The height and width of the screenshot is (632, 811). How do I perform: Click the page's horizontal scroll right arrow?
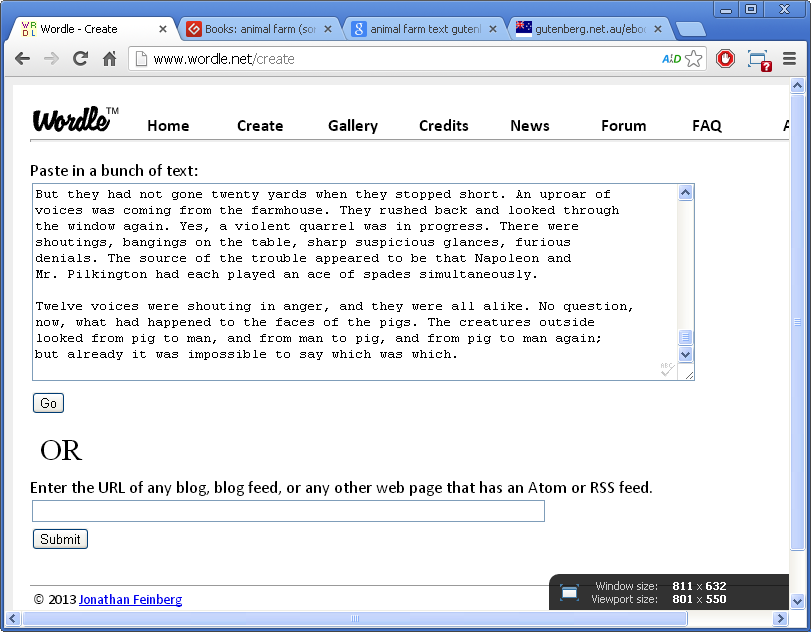point(780,619)
